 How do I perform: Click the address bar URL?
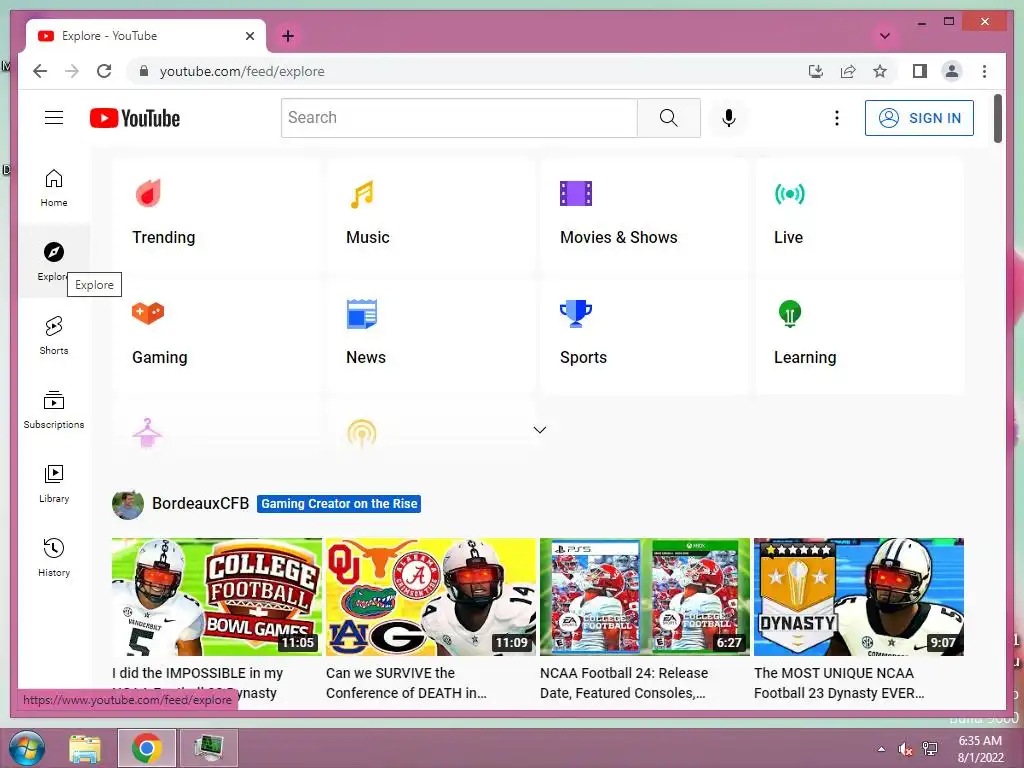pyautogui.click(x=242, y=71)
